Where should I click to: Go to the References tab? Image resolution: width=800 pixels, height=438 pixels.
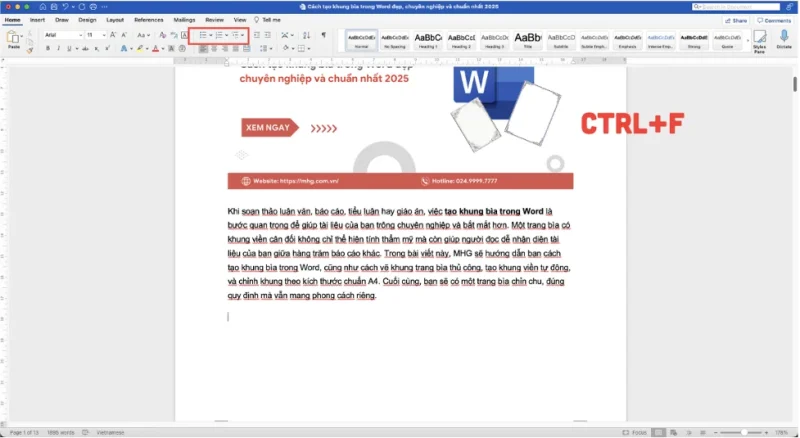tap(148, 20)
